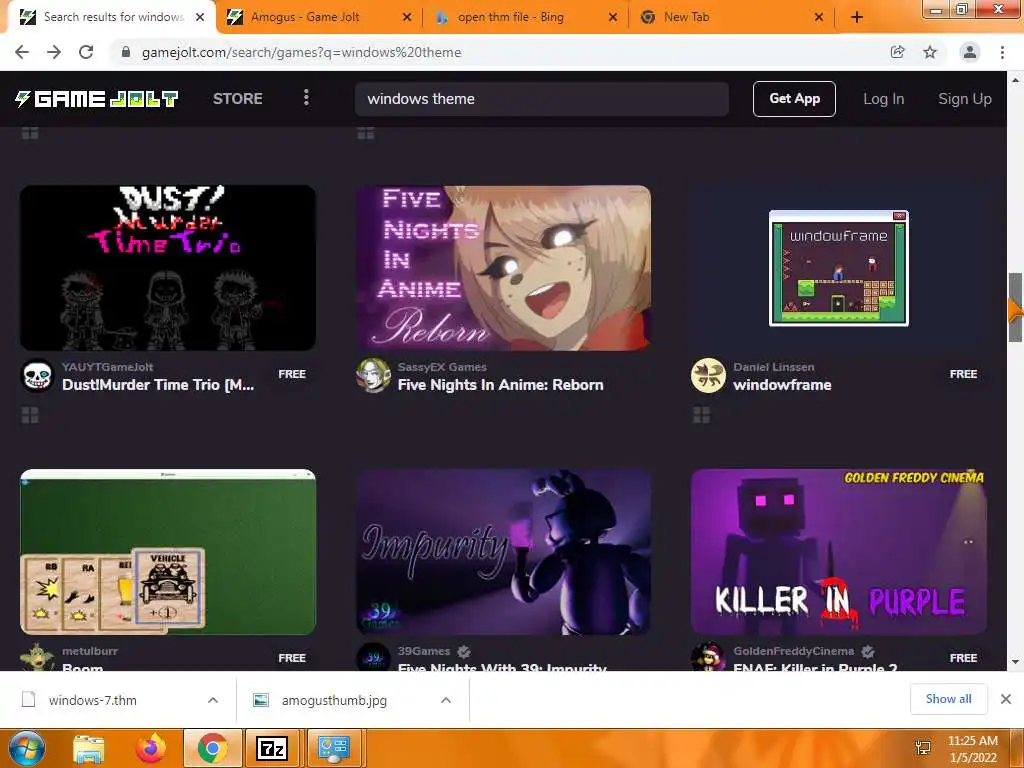Open the Five Nights In Anime: Reborn title
The width and height of the screenshot is (1024, 768).
coord(500,385)
